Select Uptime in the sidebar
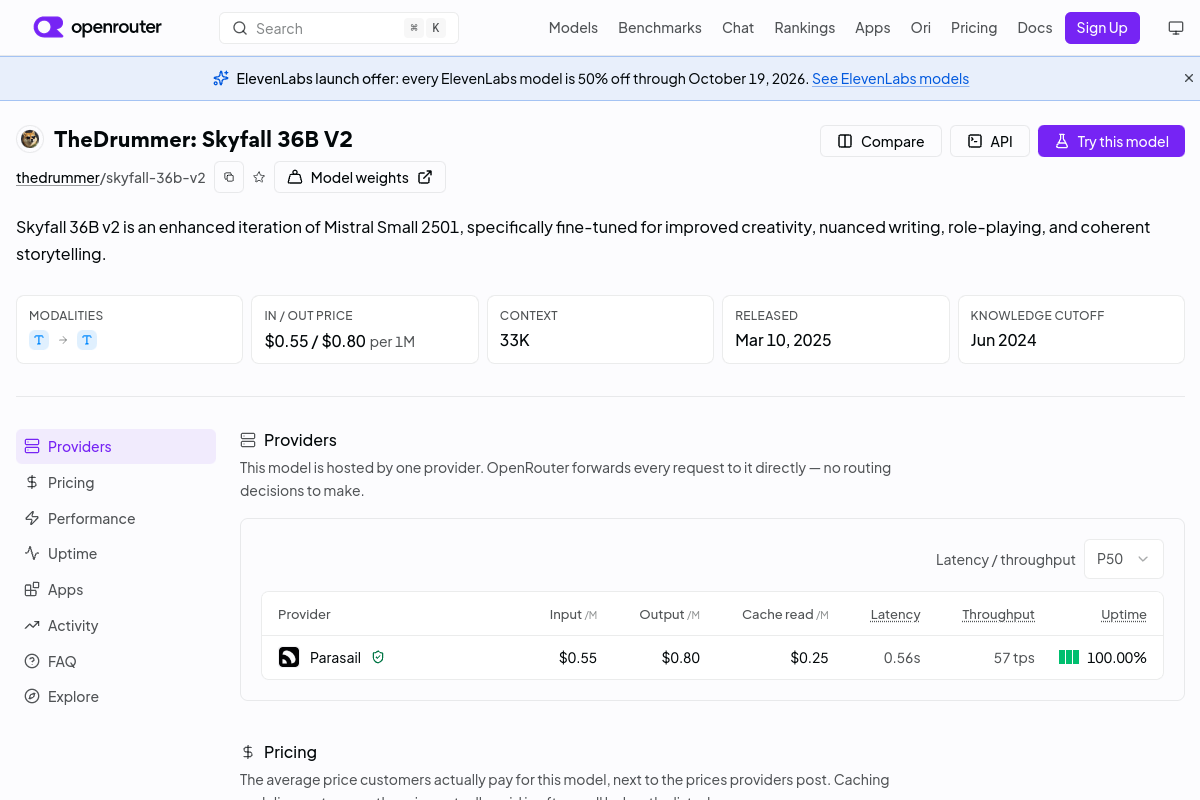The image size is (1200, 800). pos(116,554)
